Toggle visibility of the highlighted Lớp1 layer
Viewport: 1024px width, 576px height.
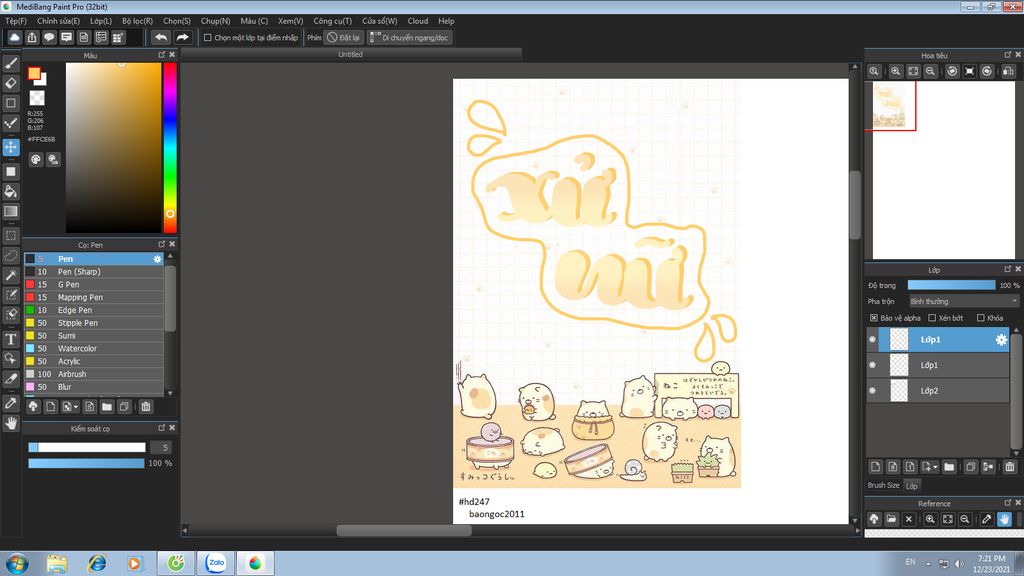click(x=872, y=340)
